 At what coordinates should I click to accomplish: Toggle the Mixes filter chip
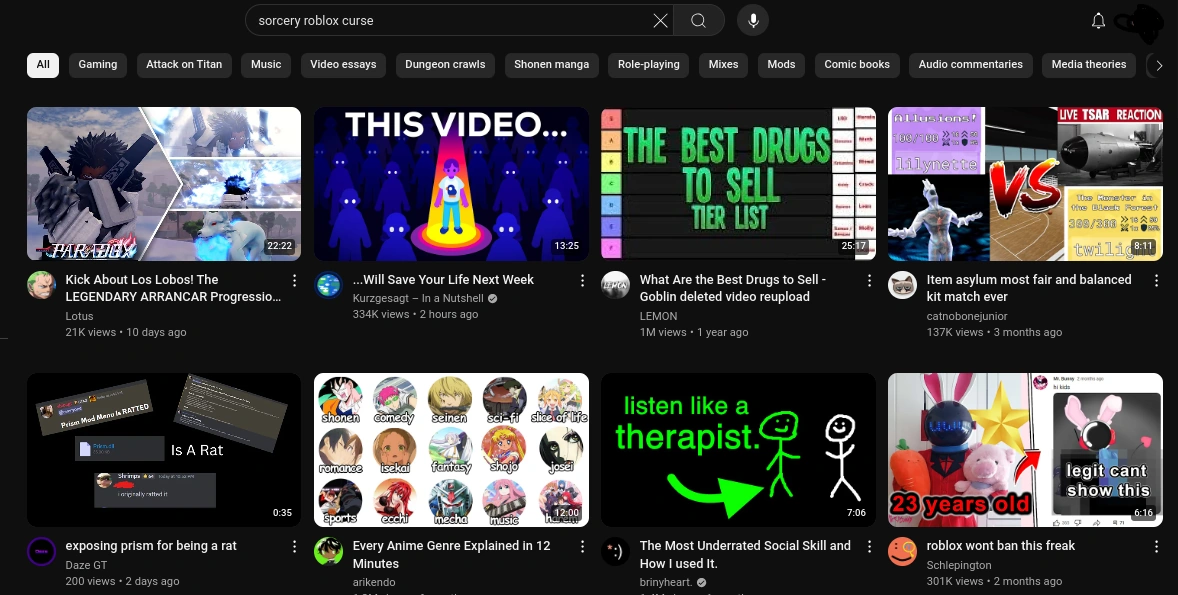[x=723, y=65]
